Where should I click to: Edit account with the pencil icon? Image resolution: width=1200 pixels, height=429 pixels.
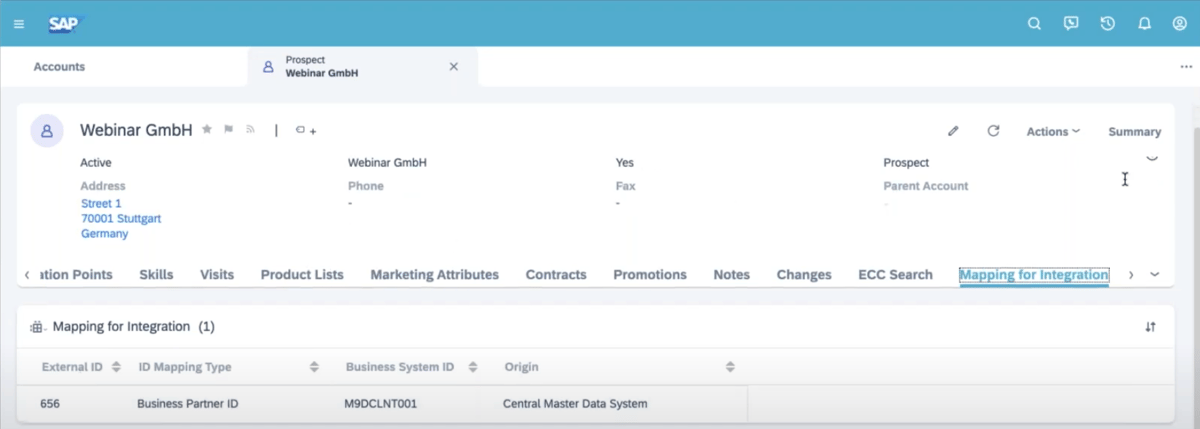(x=953, y=131)
